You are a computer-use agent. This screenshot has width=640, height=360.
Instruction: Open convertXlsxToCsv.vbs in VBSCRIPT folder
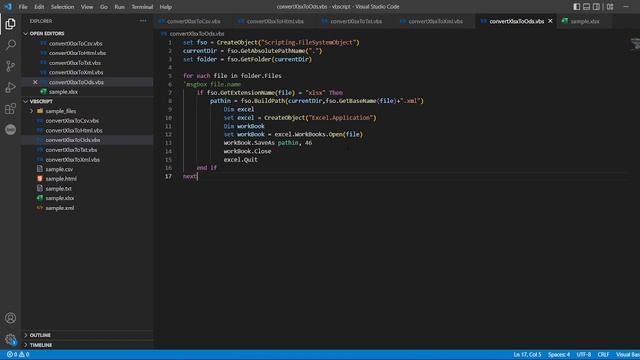pos(72,121)
